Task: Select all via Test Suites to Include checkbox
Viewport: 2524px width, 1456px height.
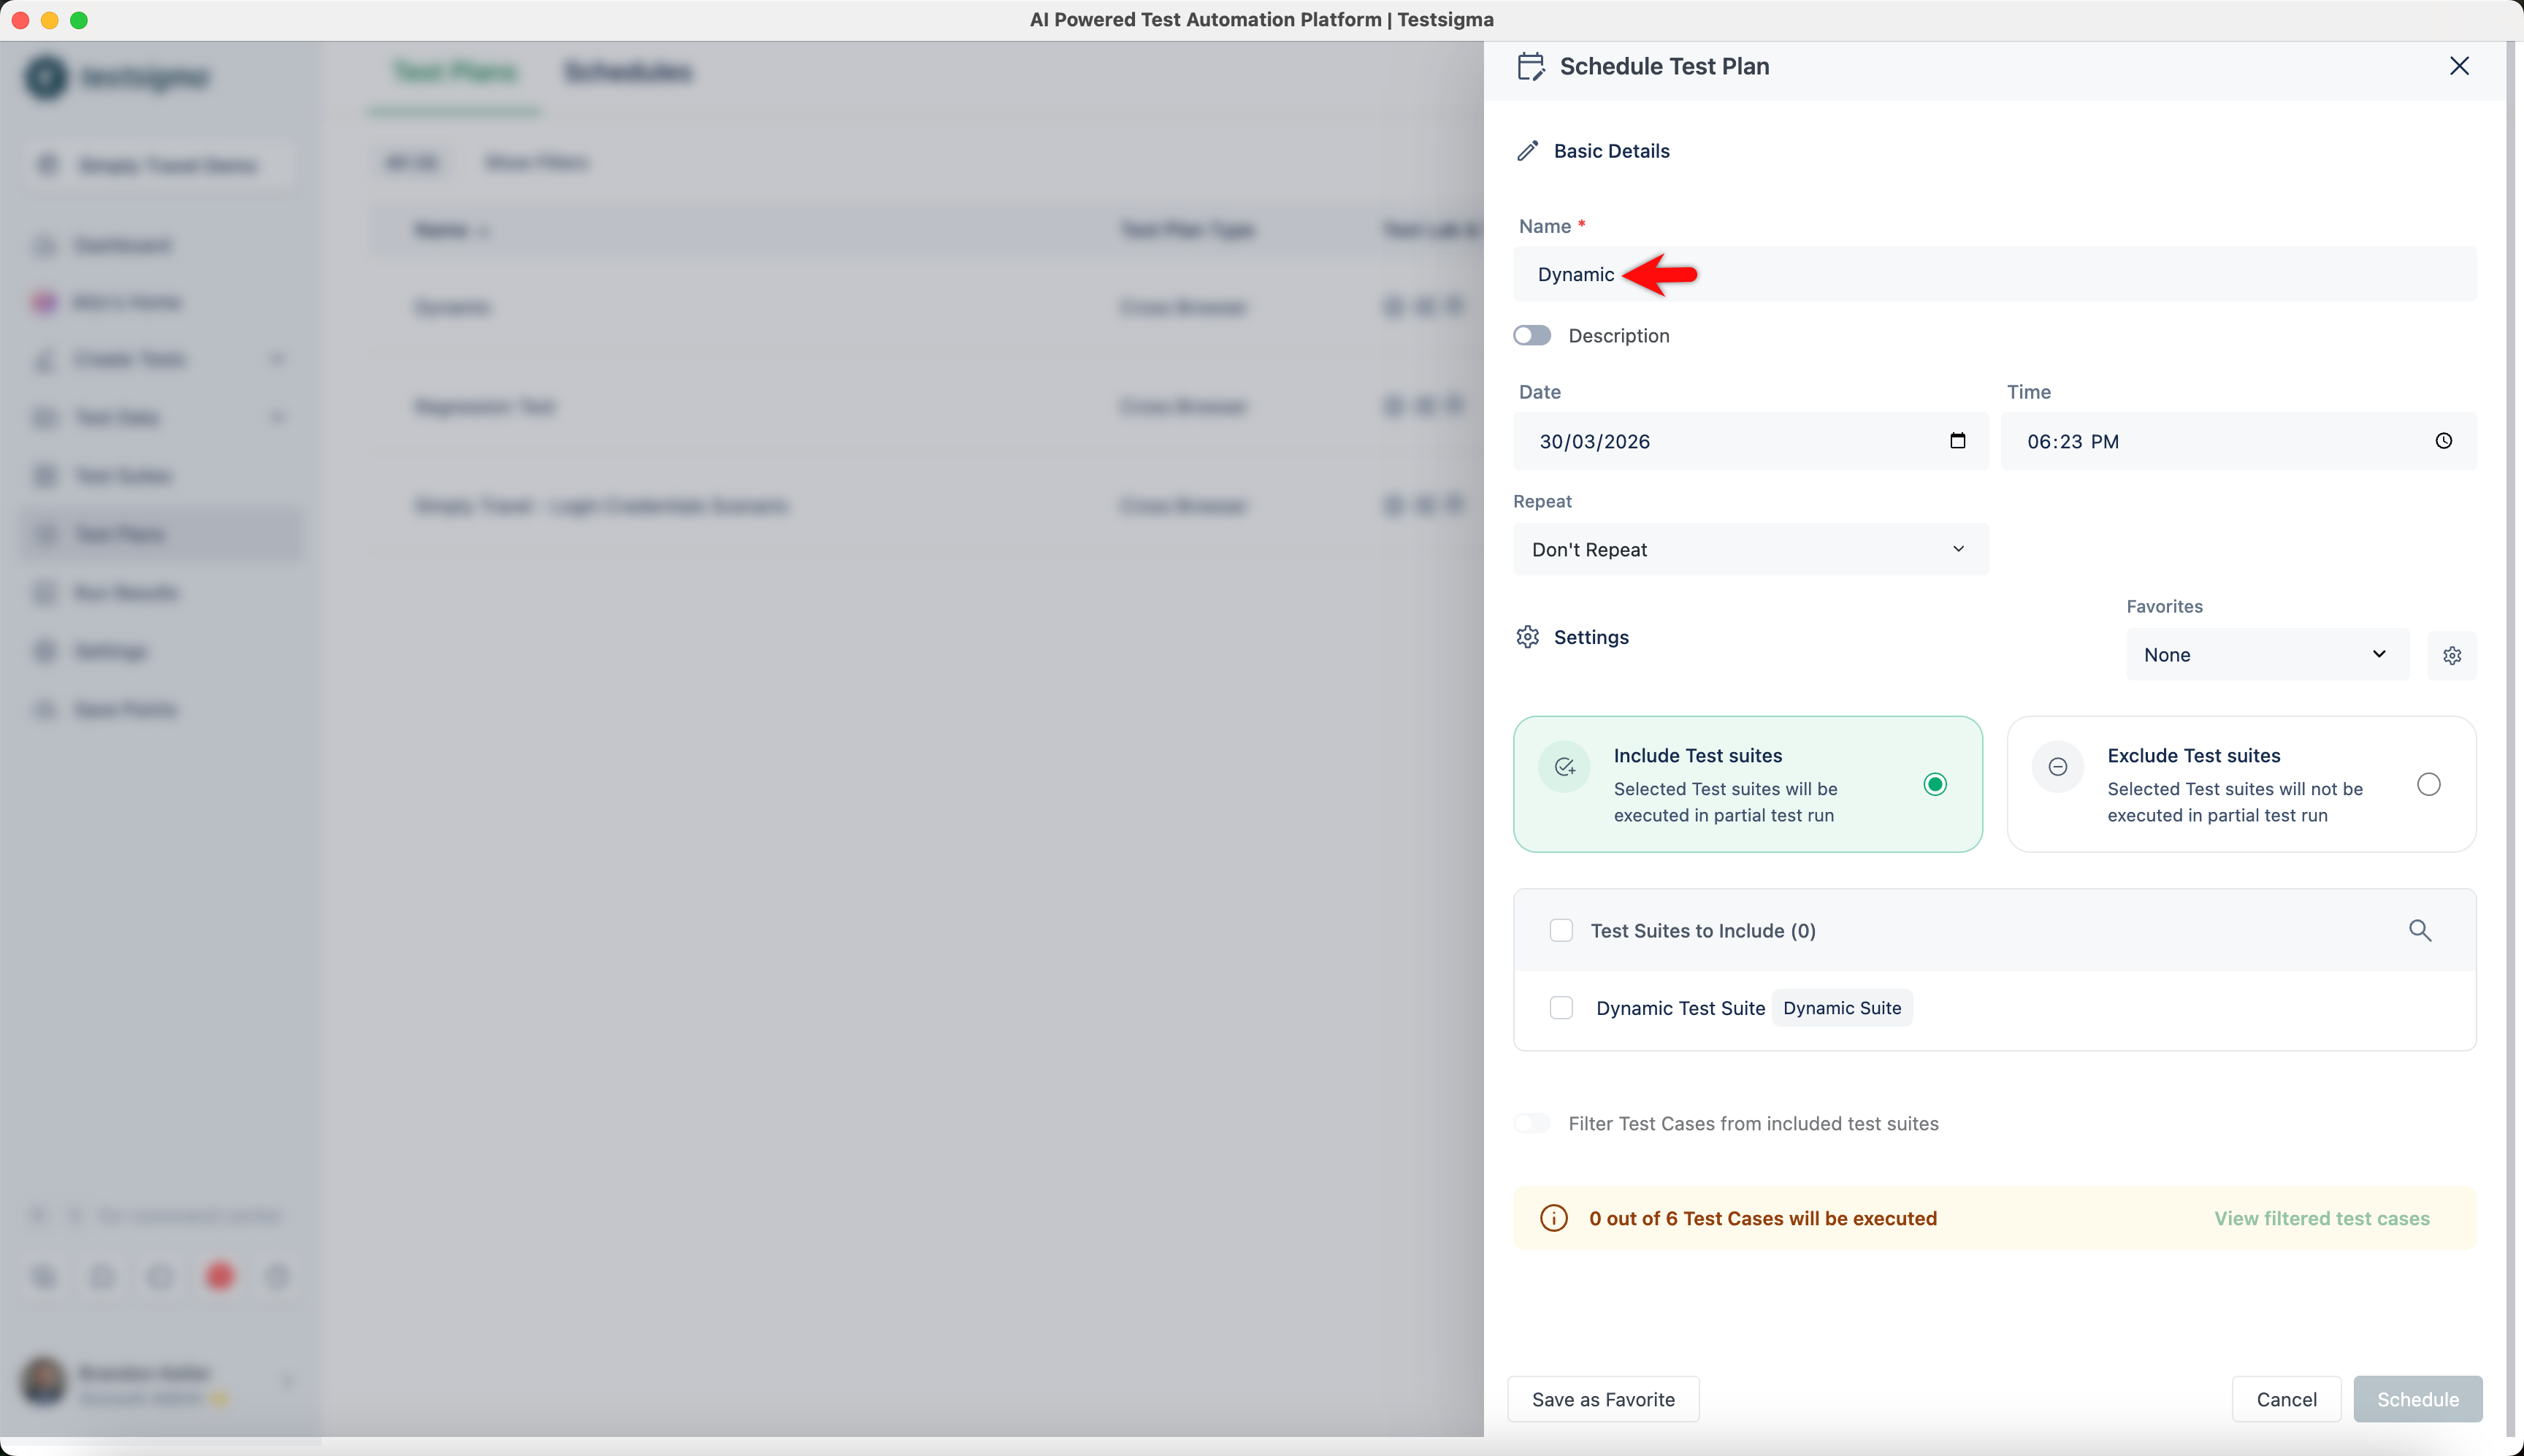Action: tap(1561, 931)
